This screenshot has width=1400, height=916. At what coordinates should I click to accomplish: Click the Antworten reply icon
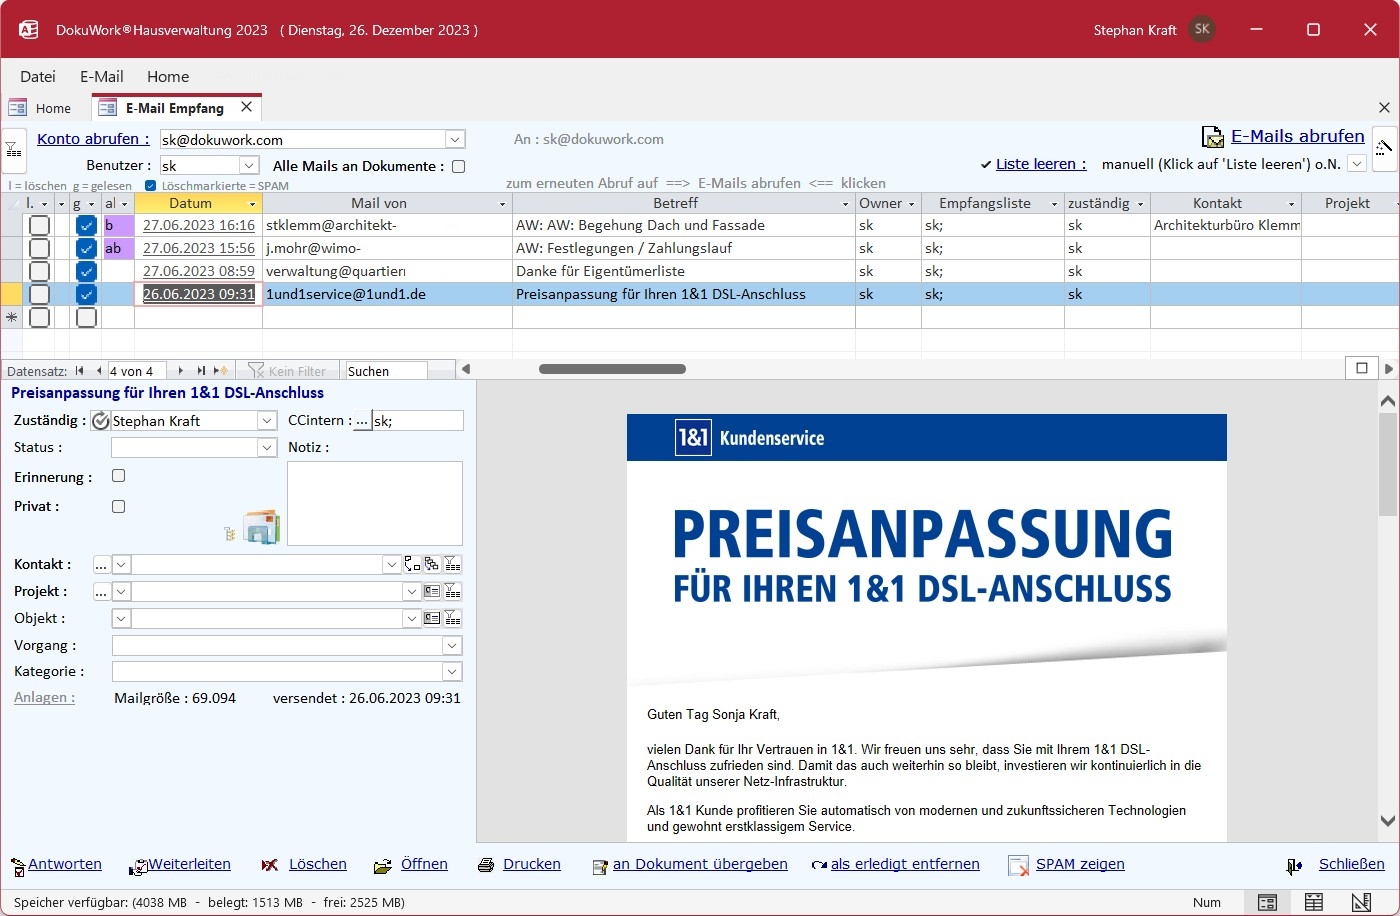(x=18, y=866)
